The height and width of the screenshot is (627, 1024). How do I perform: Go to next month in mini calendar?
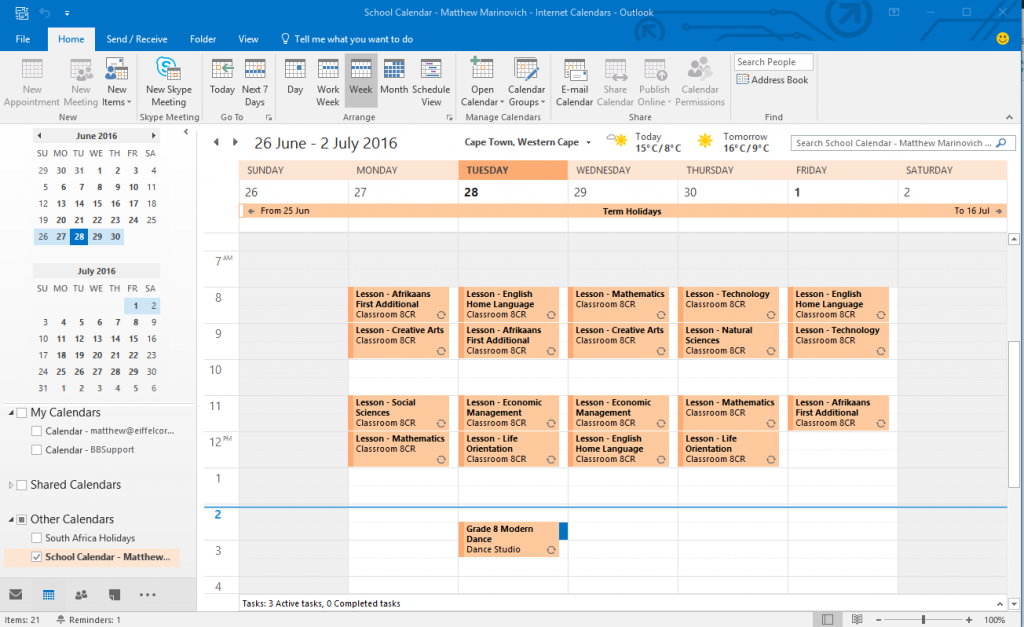(153, 136)
